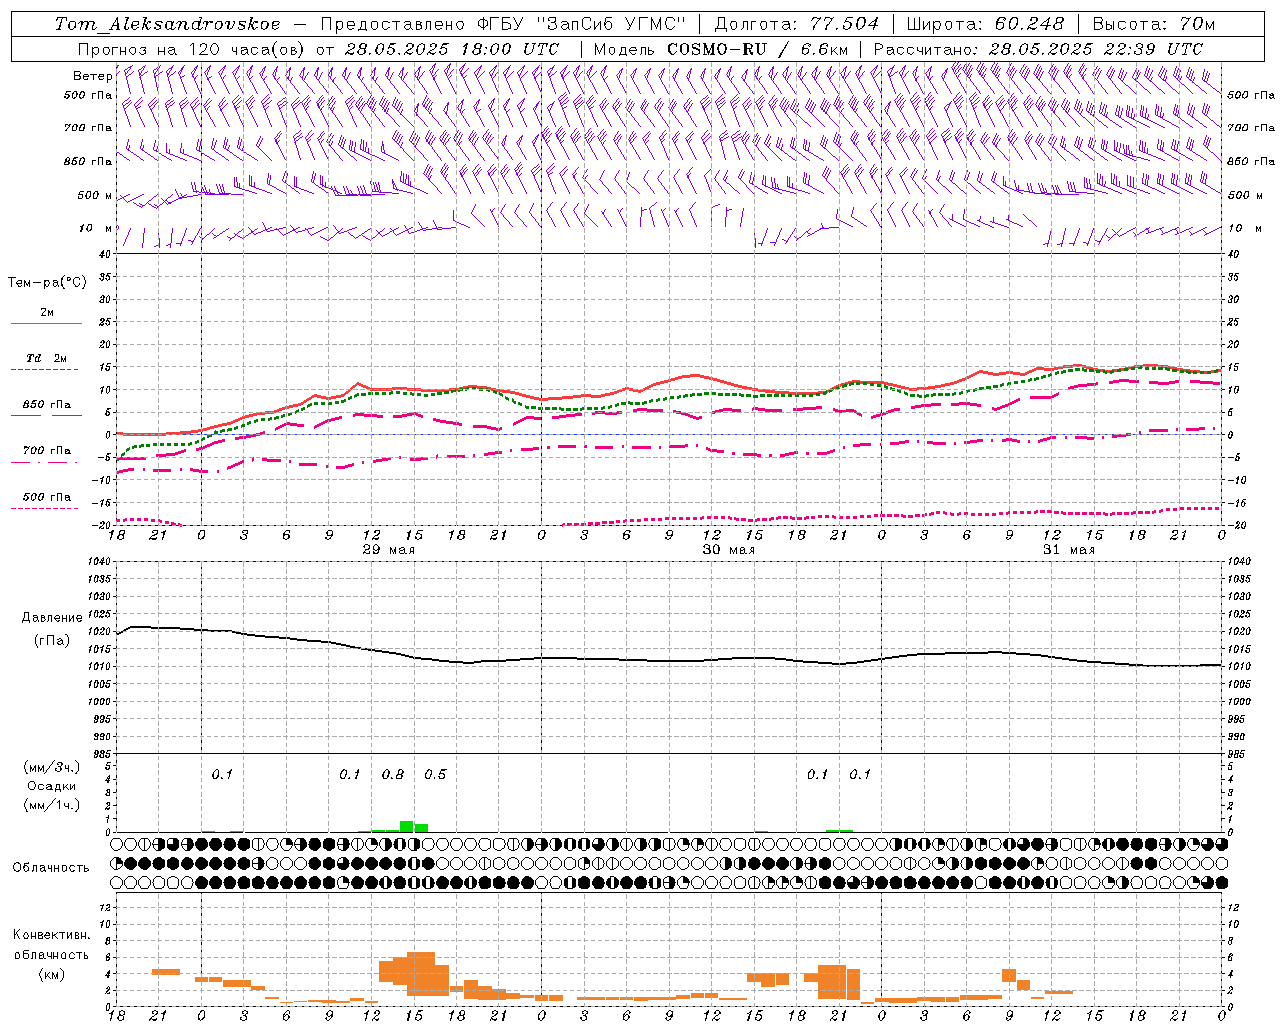Click the Td 2м dew point legend entry
This screenshot has width=1280, height=1024.
tap(46, 358)
